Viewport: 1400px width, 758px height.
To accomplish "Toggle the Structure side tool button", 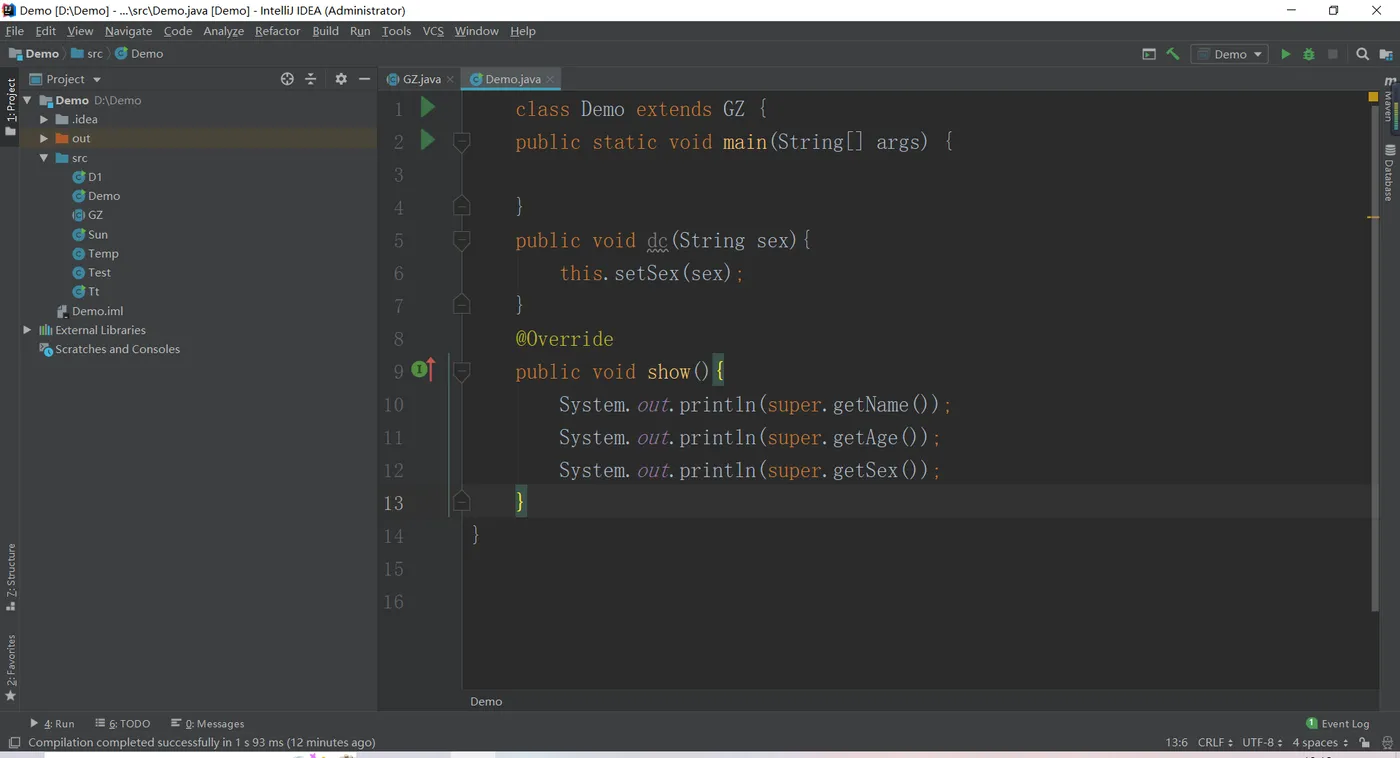I will coord(10,578).
